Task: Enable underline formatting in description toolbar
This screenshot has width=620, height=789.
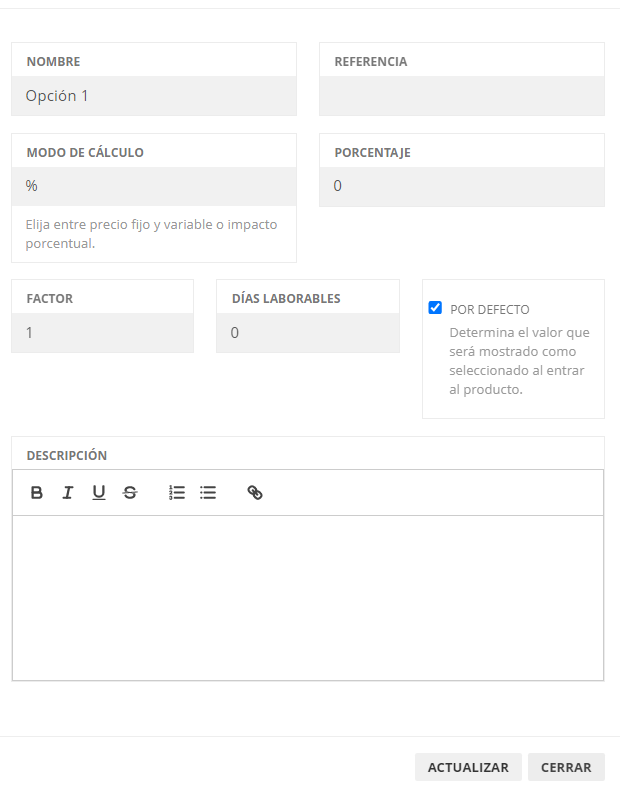Action: [x=99, y=493]
